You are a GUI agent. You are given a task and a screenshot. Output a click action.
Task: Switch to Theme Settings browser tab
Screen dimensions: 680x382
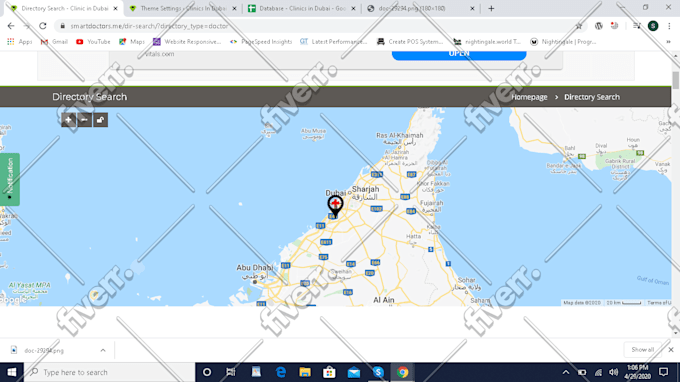(183, 8)
